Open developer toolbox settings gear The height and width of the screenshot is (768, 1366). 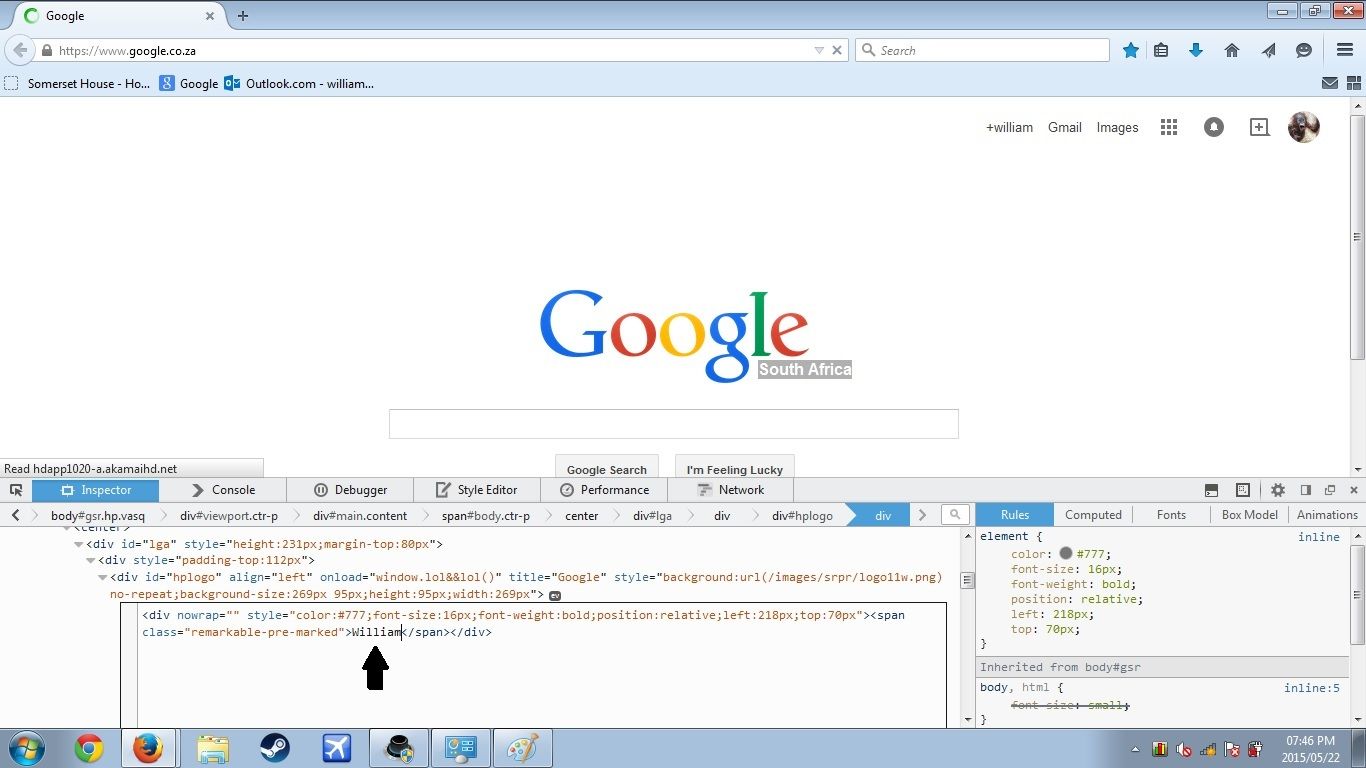[x=1278, y=490]
